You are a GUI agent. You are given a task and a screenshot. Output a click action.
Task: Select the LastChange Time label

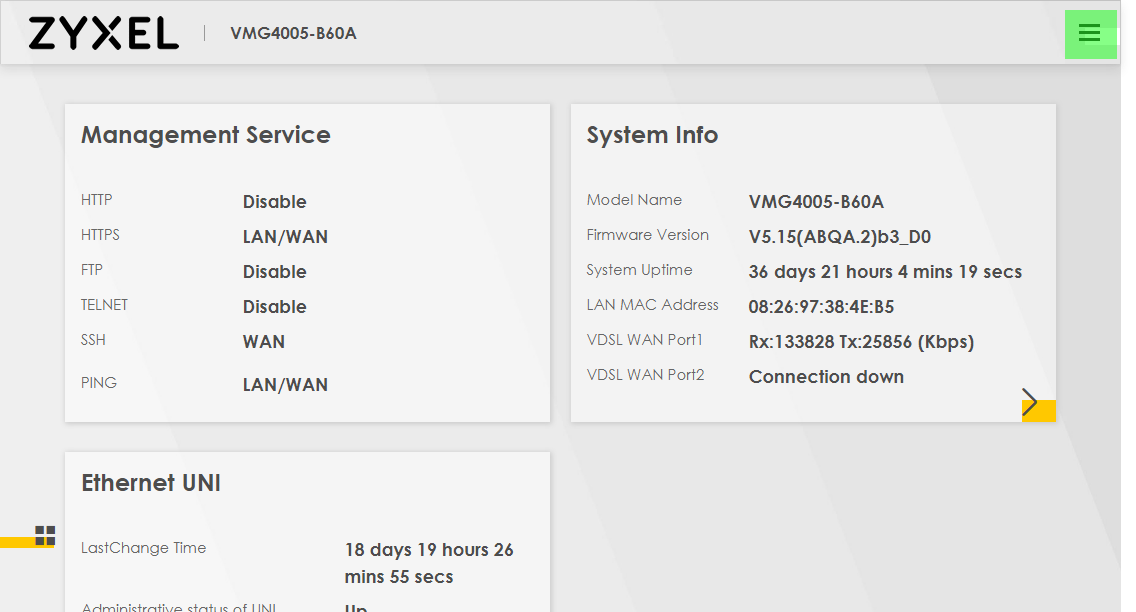(x=143, y=548)
